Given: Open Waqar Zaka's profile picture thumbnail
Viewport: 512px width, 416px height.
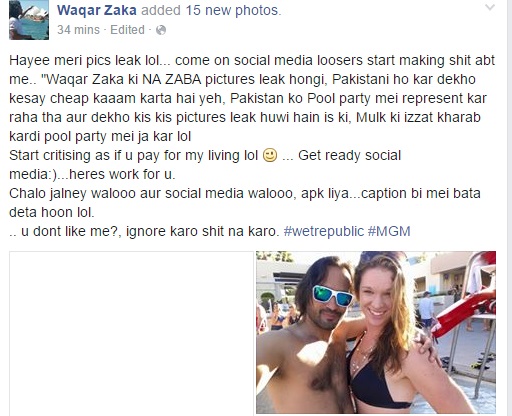Looking at the screenshot, I should (x=29, y=20).
